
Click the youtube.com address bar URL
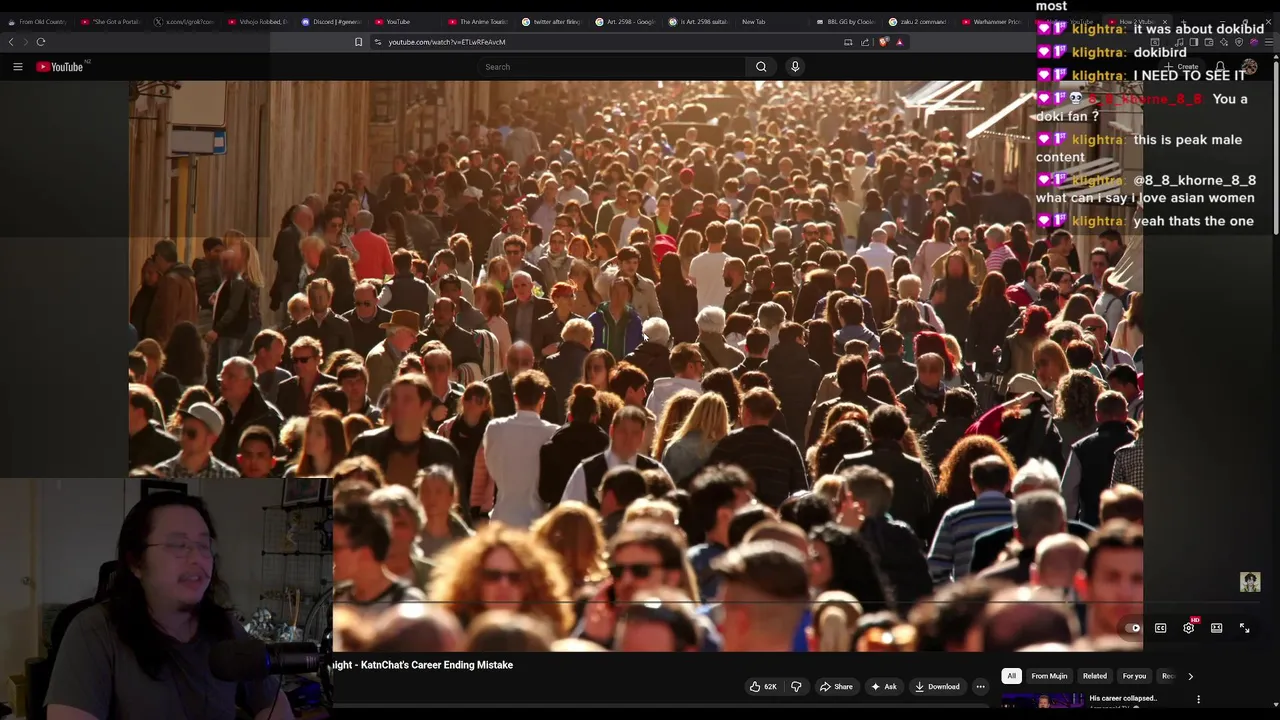[x=447, y=42]
